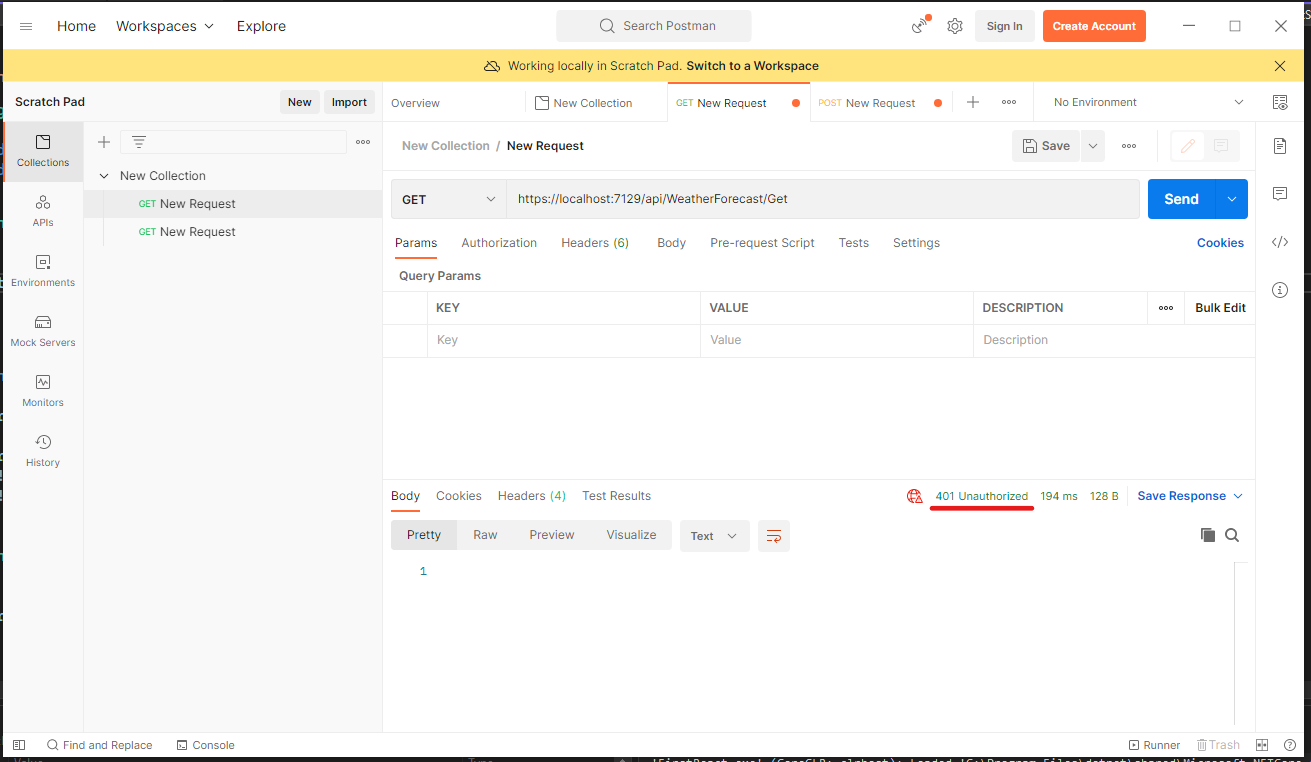Viewport: 1311px width, 762px height.
Task: Open the request three-dot menu beside Save
Action: 1129,146
